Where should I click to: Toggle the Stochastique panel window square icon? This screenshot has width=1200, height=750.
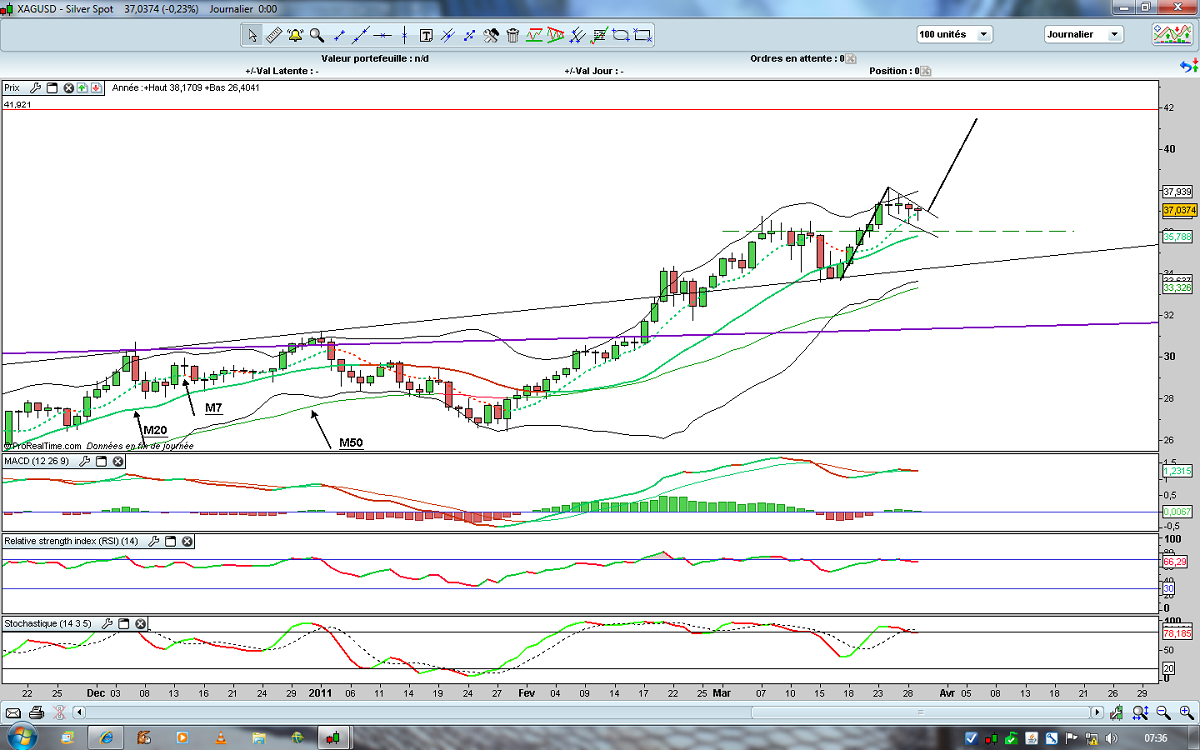tap(124, 623)
